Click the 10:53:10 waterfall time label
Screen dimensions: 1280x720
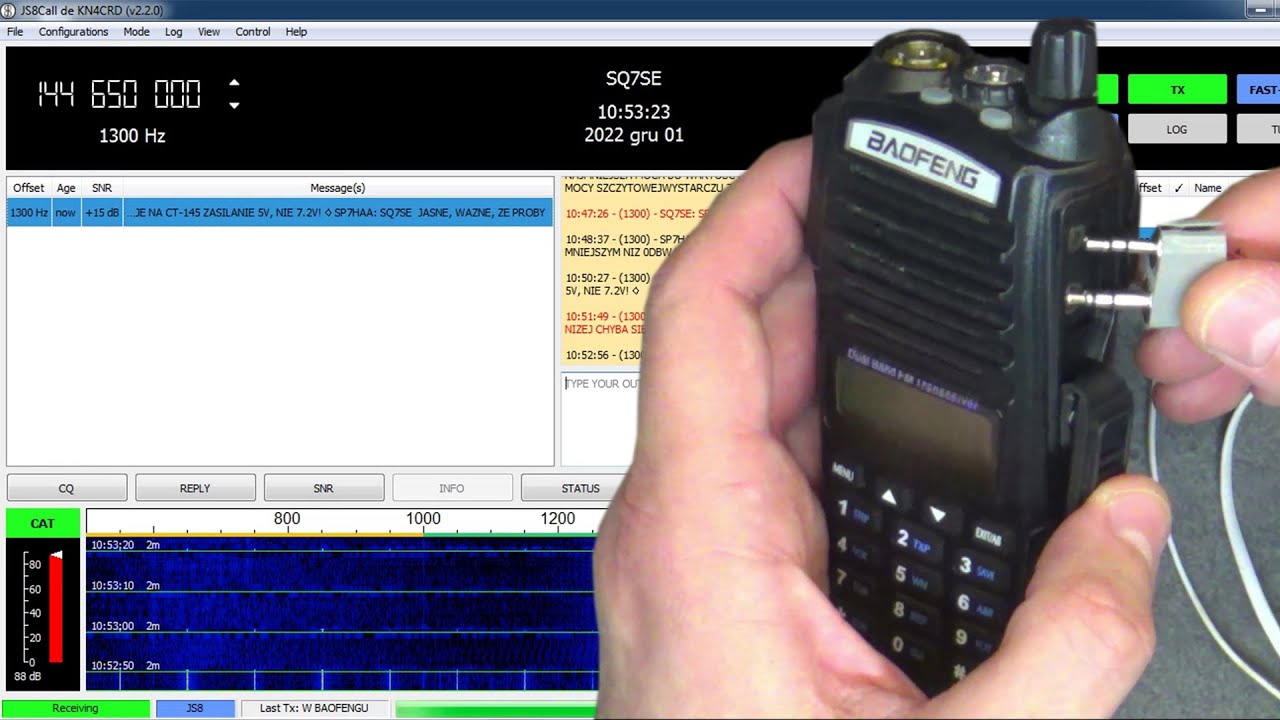[x=112, y=585]
